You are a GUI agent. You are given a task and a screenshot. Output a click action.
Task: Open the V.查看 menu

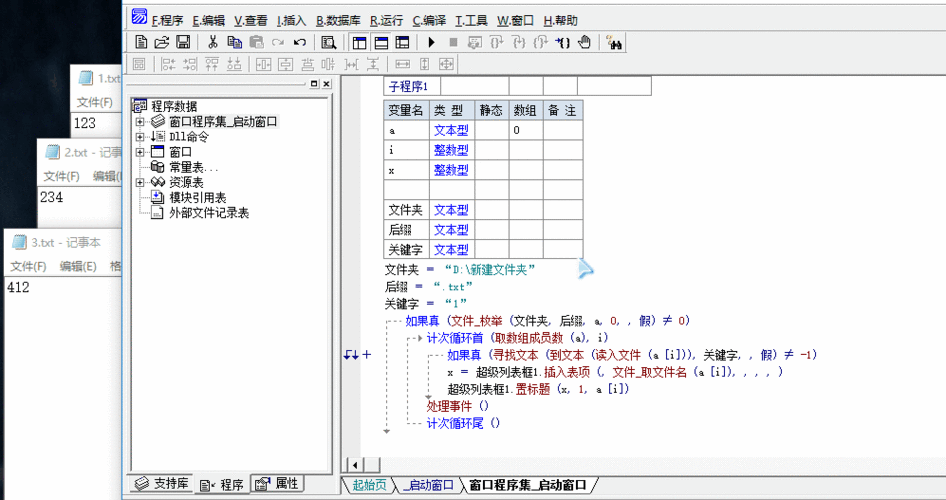(x=251, y=21)
